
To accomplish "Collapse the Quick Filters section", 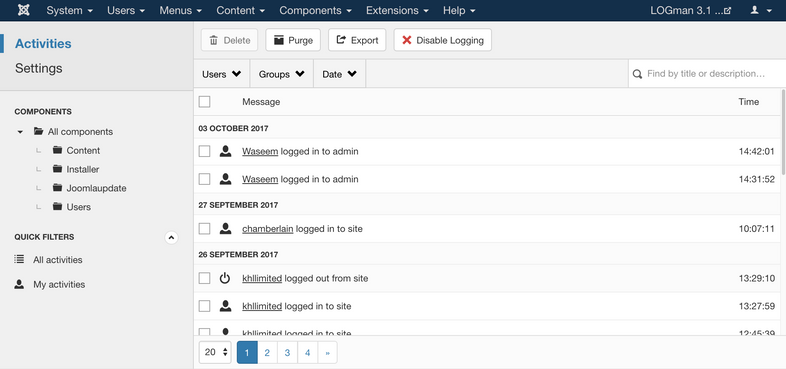I will pos(171,237).
